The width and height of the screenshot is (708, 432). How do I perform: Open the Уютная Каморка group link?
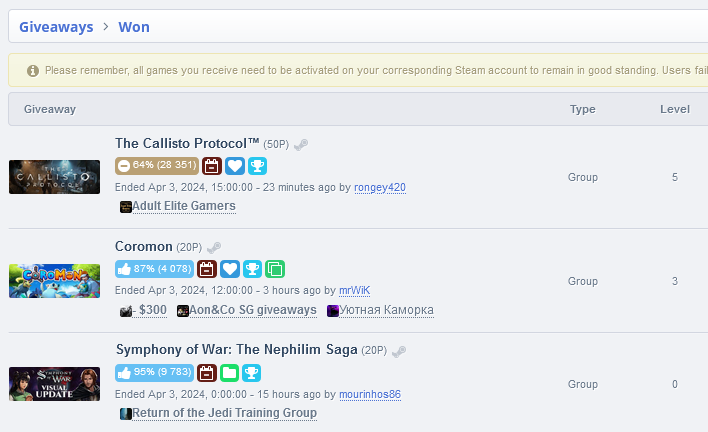tap(387, 310)
